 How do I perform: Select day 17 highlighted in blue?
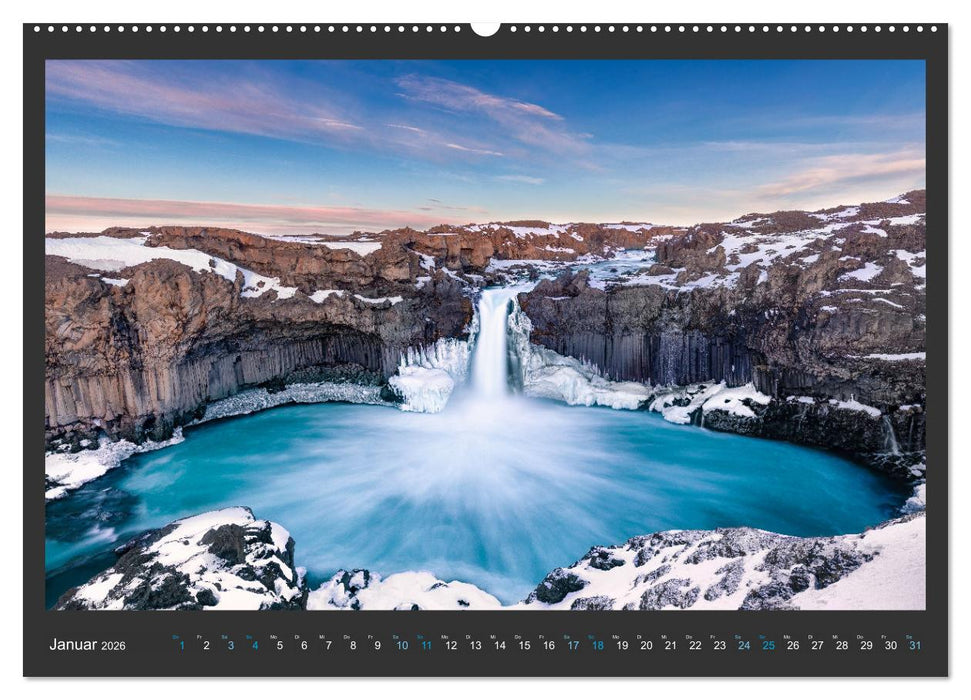point(573,646)
